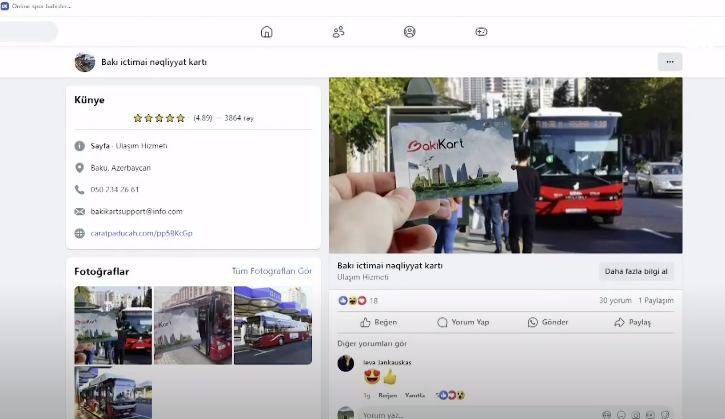Viewport: 725px width, 419px height.
Task: Open the caratpaducah.com website link
Action: click(141, 233)
